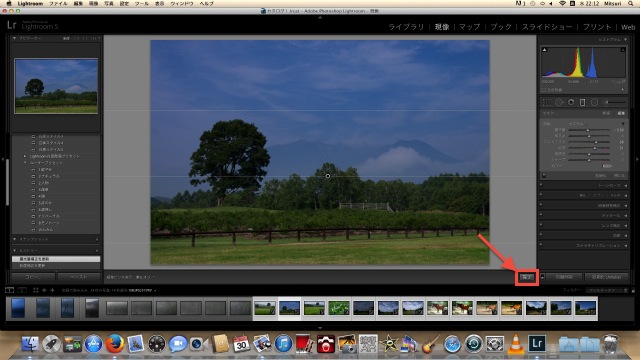Select the Graduated Filter tool icon

pyautogui.click(x=582, y=102)
